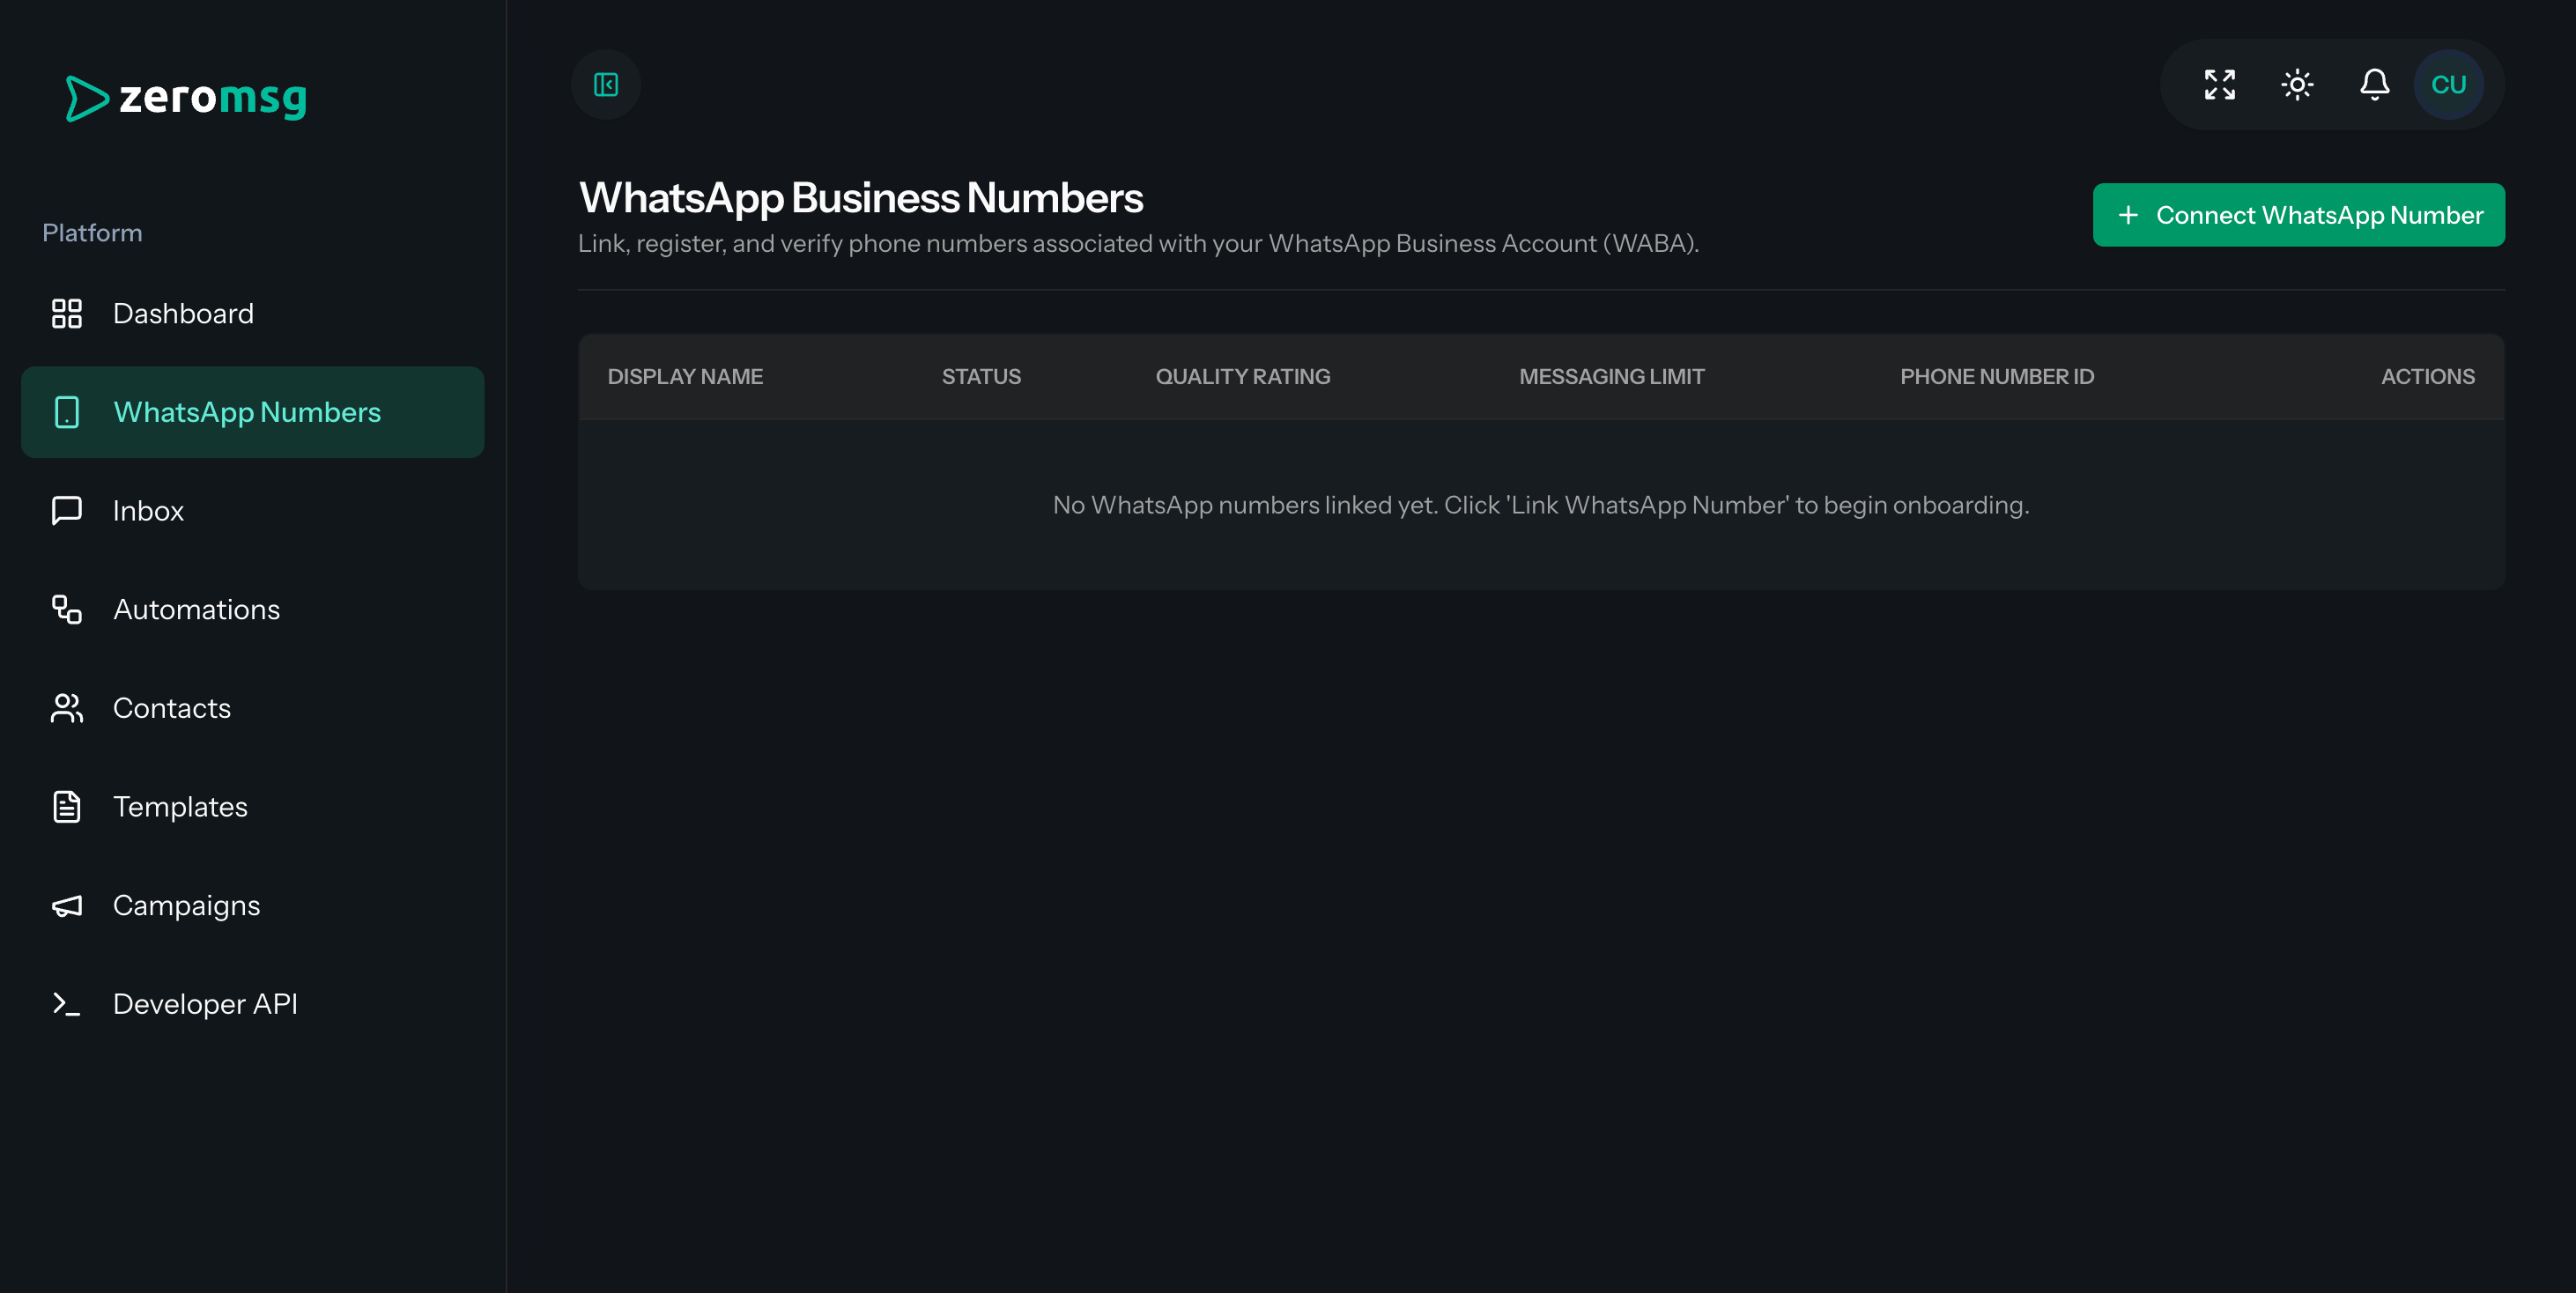Go to Inbox
The image size is (2576, 1293).
coord(253,510)
